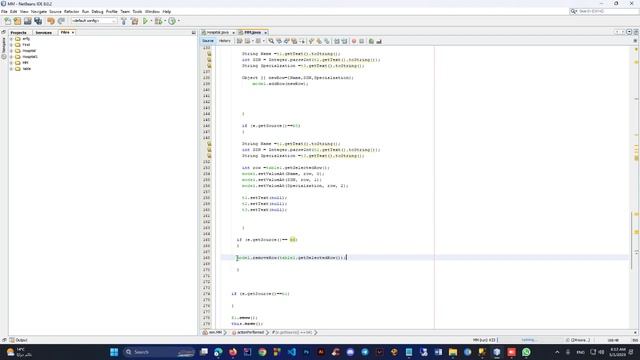Open the default config combo box
The width and height of the screenshot is (640, 360).
click(x=94, y=21)
